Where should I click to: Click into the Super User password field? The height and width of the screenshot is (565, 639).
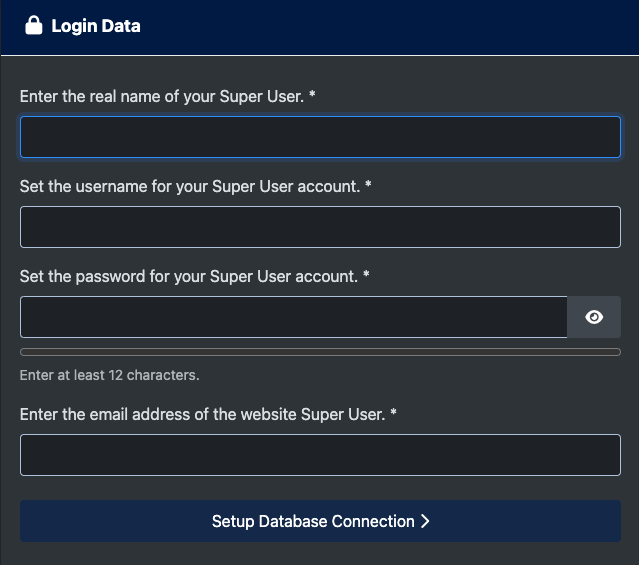click(x=293, y=317)
